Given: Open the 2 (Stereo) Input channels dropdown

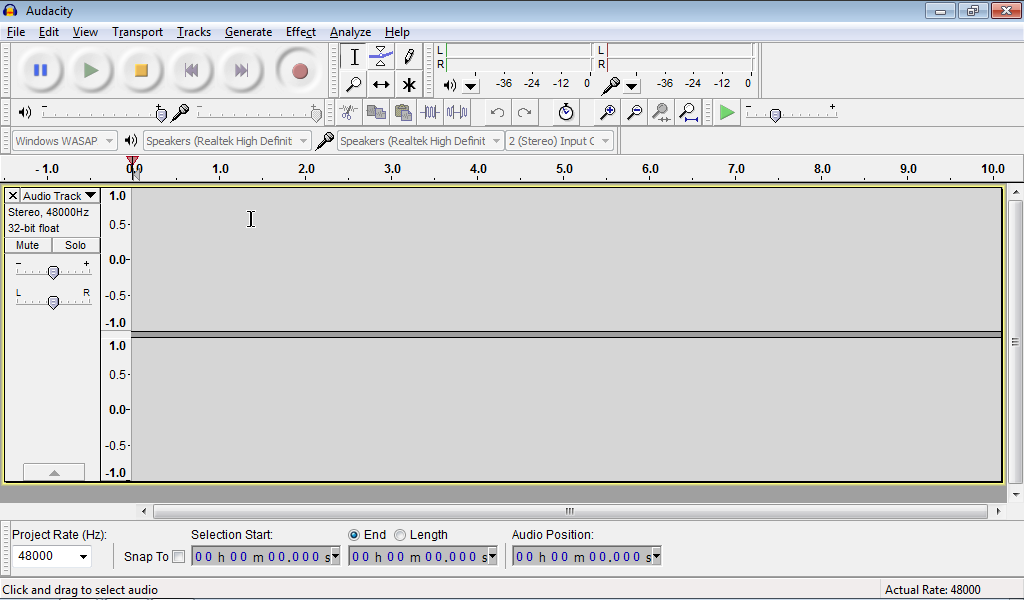Looking at the screenshot, I should tap(560, 140).
